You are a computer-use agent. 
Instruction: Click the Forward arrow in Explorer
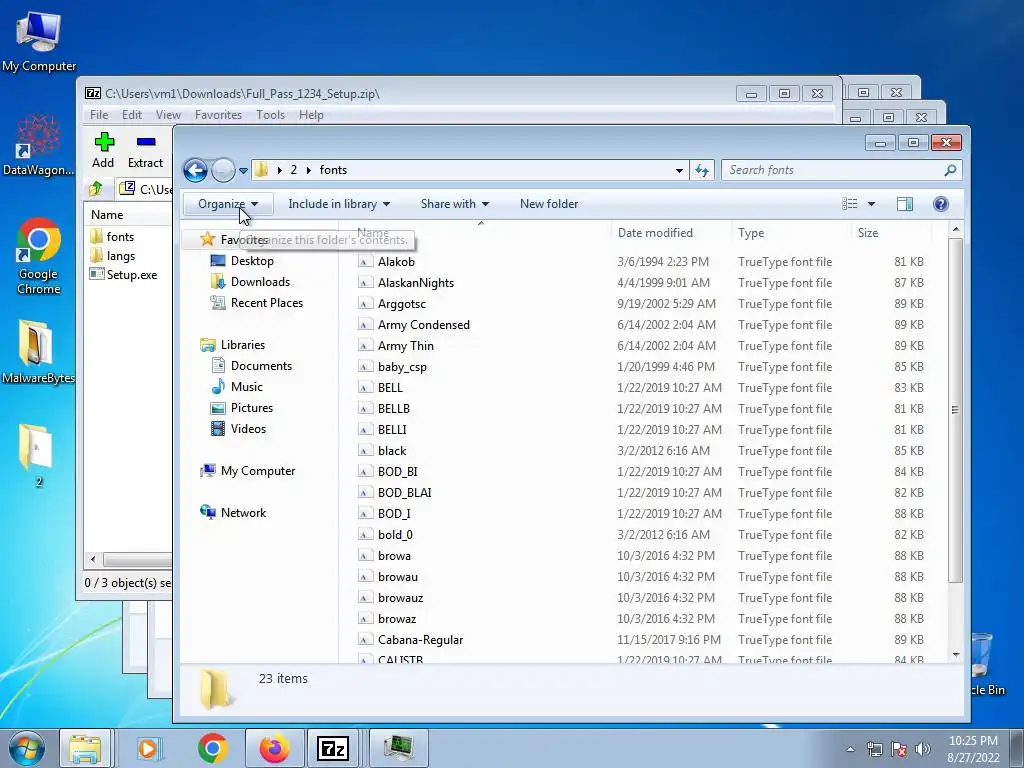click(223, 170)
